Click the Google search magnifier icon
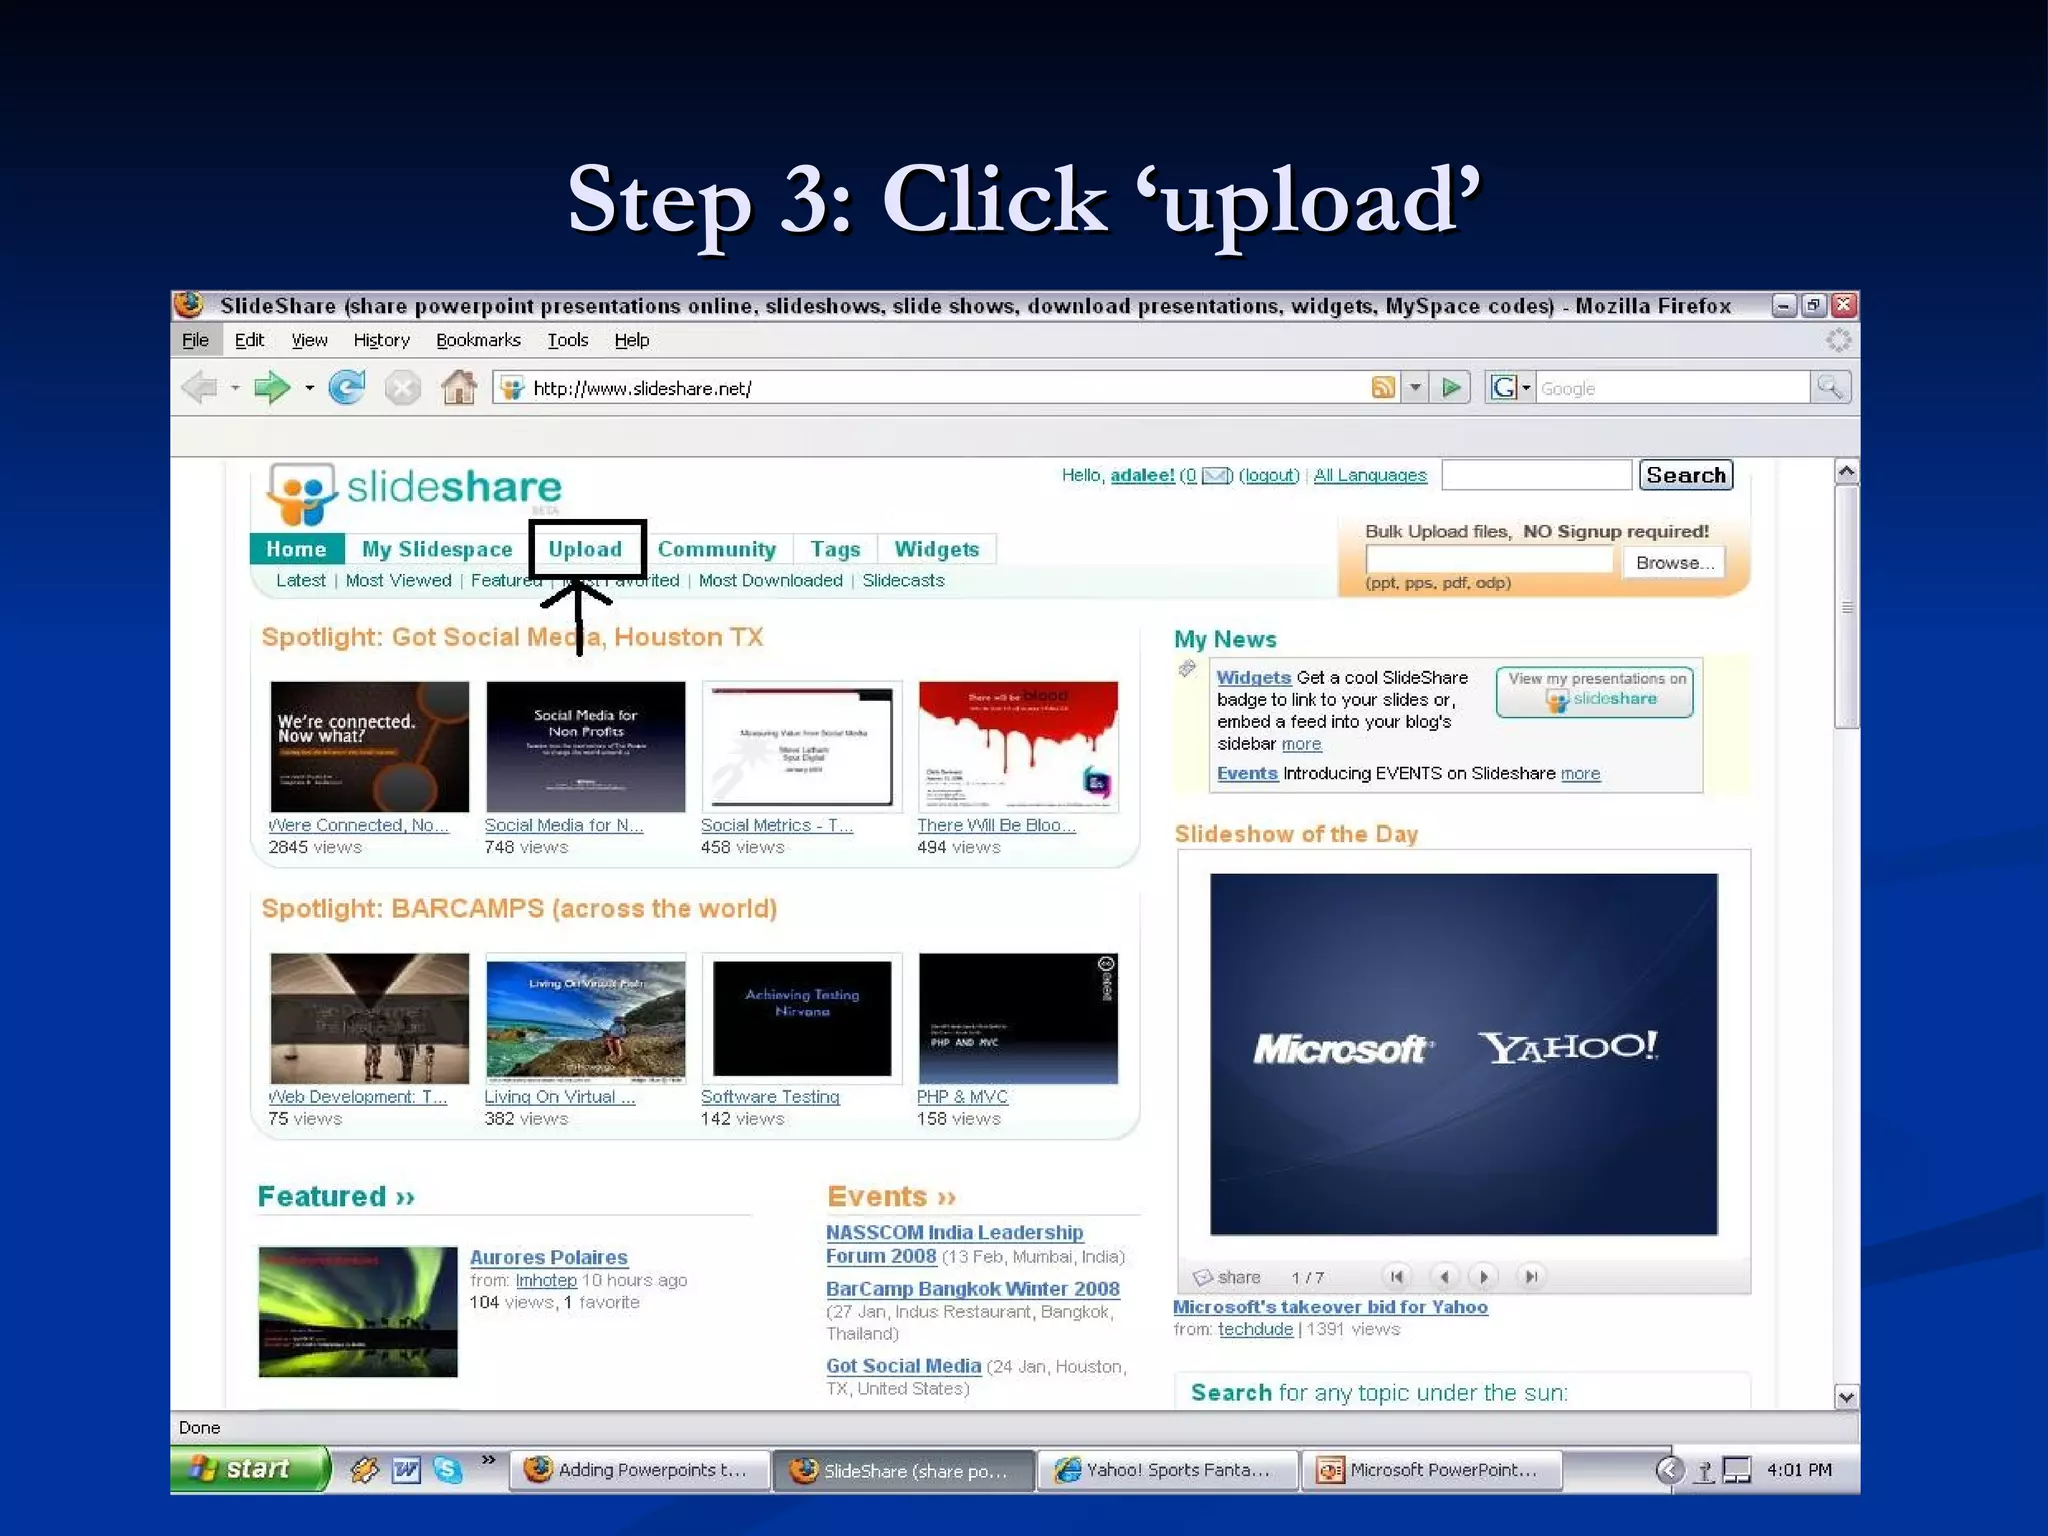This screenshot has height=1536, width=2048. [x=1831, y=387]
